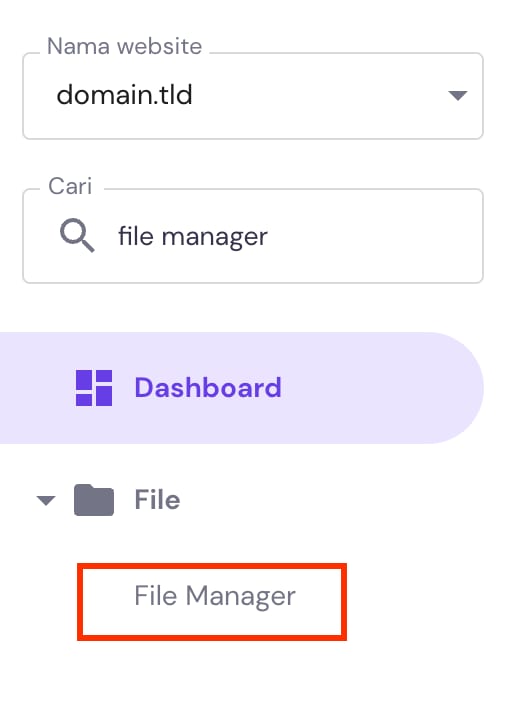Screen dimensions: 520x718
Task: Click the 'file manager' search query text
Action: (x=193, y=237)
